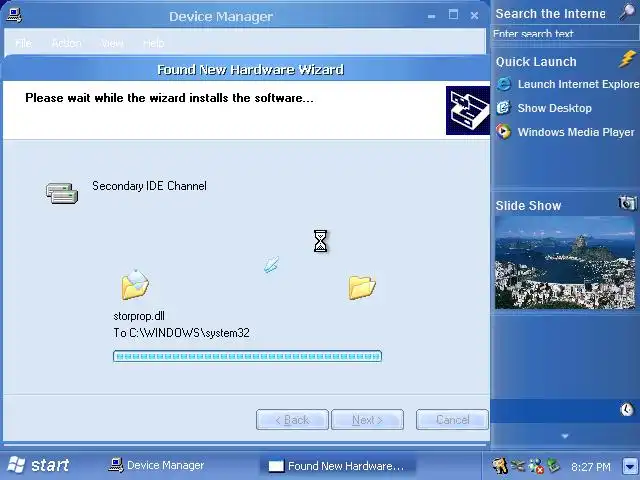Launch Internet Explorer from the sidebar link

tap(578, 84)
